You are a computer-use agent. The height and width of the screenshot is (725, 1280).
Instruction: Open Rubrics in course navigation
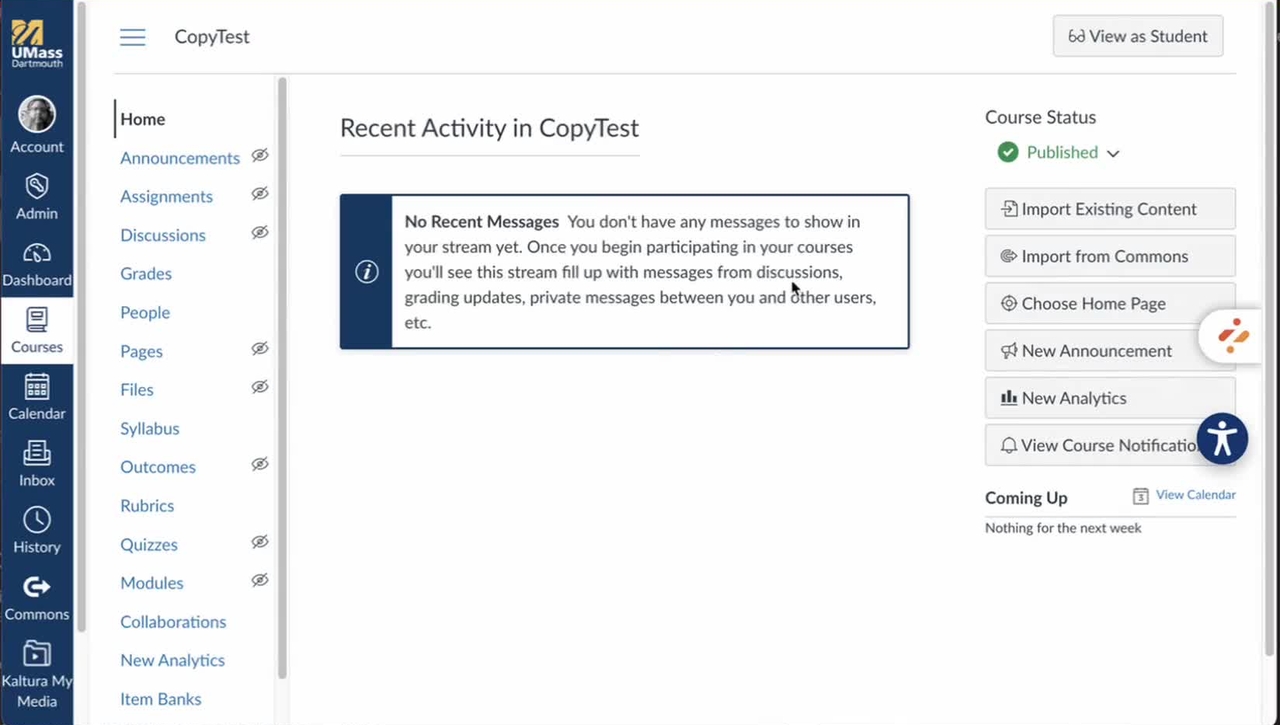coord(147,506)
